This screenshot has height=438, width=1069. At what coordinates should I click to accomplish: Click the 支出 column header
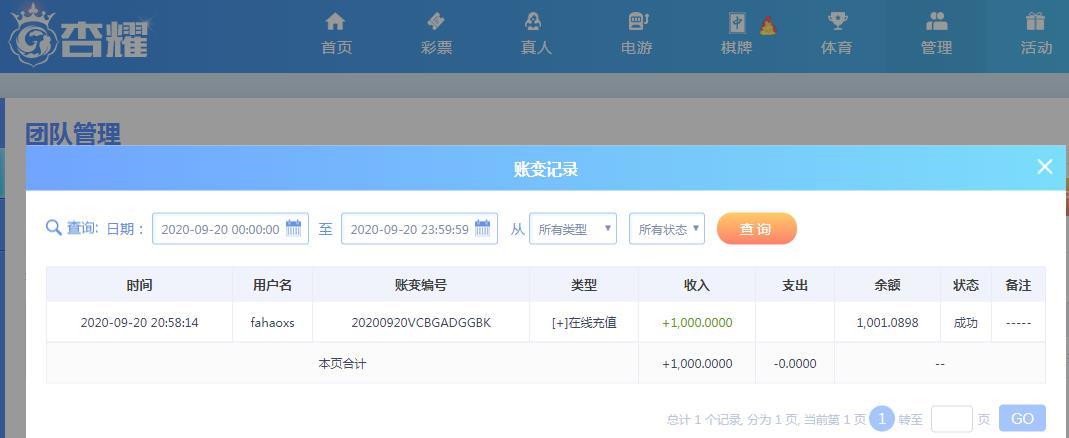coord(795,285)
